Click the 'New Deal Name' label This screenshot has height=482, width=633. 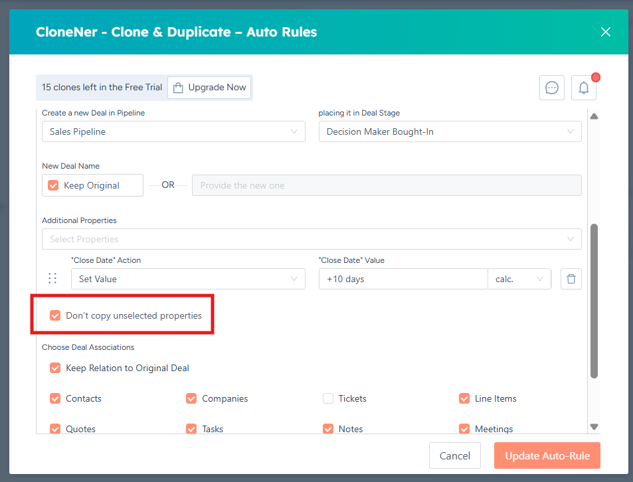point(71,166)
